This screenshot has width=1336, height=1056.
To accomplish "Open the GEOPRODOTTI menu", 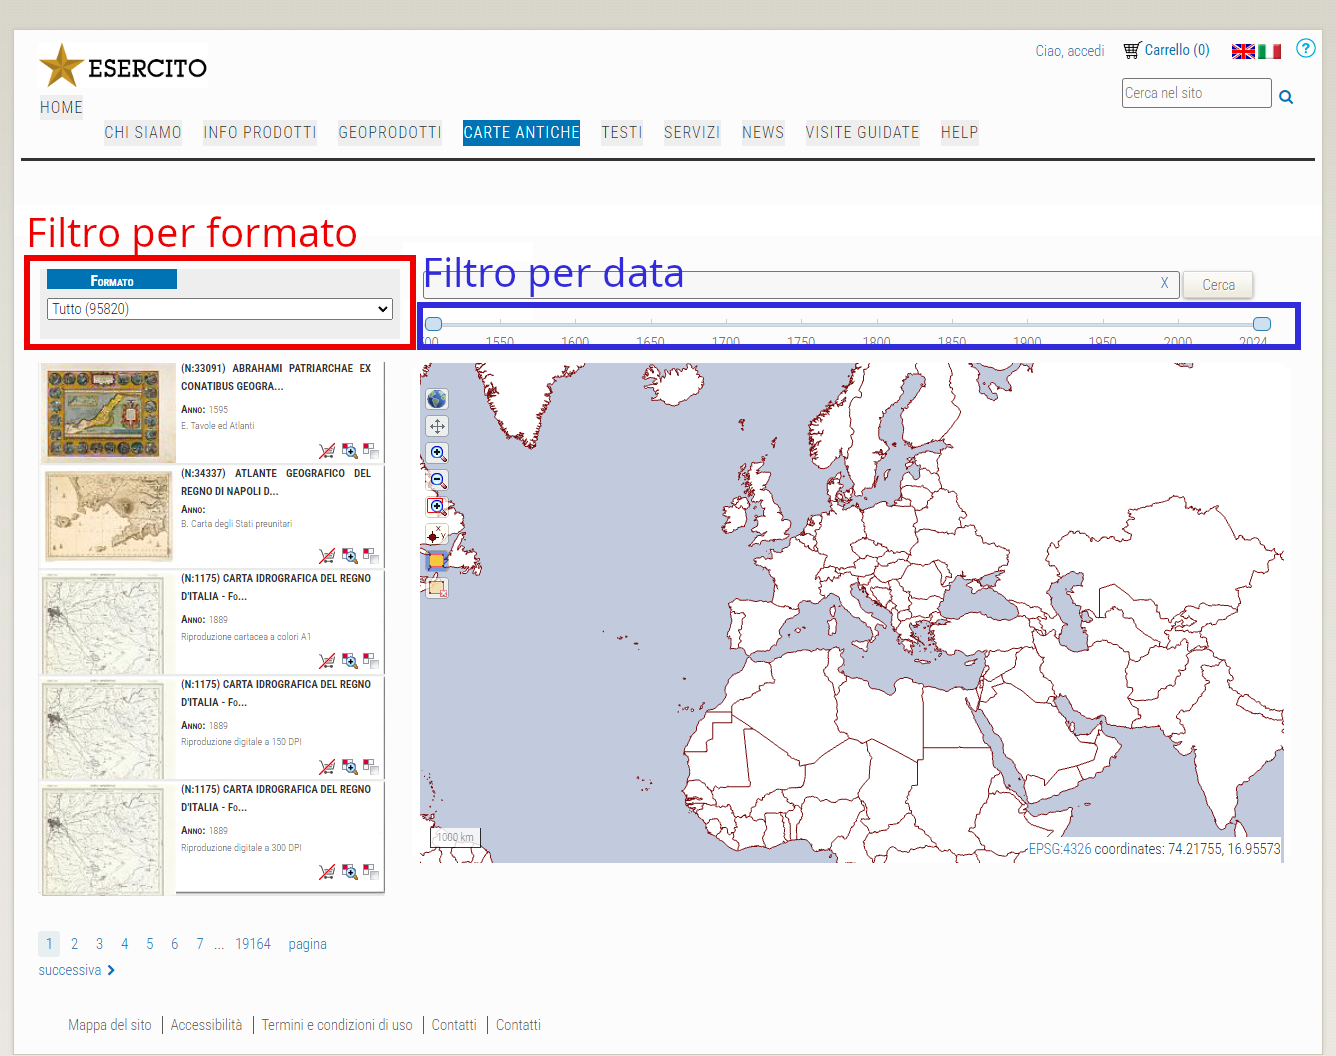I will click(389, 132).
